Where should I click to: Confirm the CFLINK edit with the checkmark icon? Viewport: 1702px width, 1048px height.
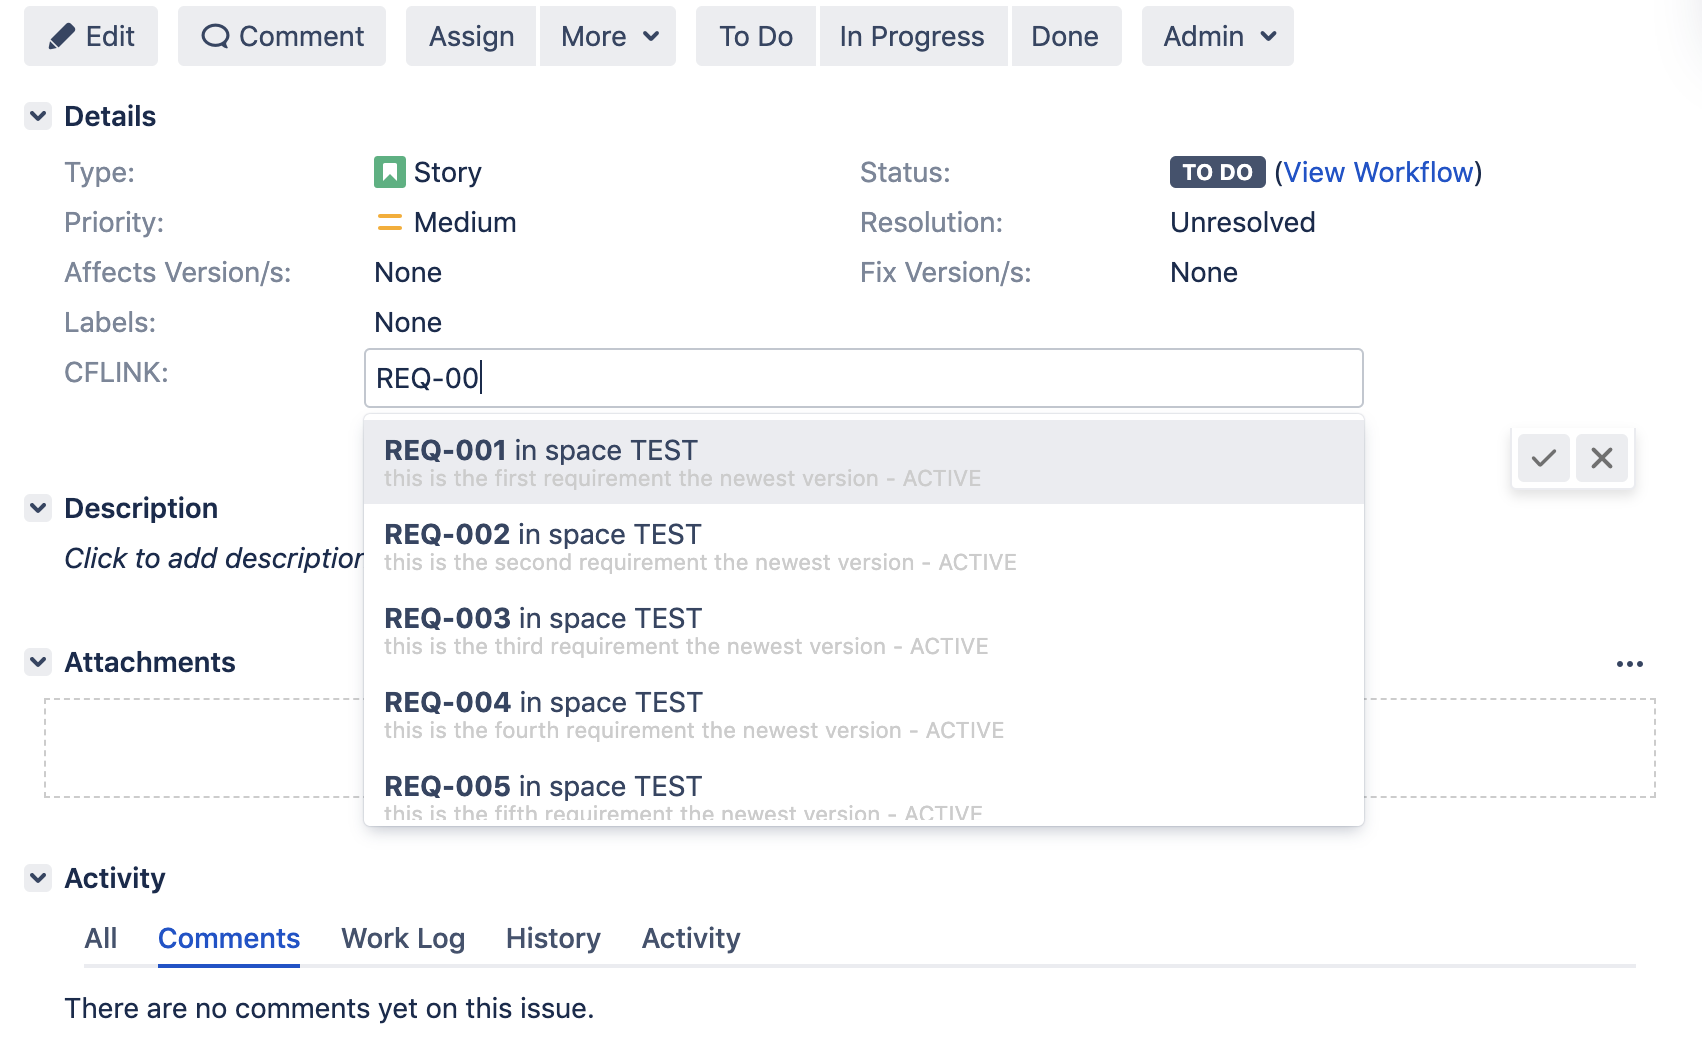[1543, 458]
